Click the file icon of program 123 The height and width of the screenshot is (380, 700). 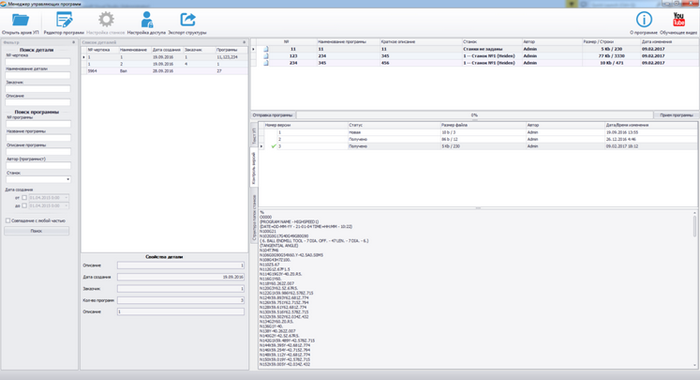(x=266, y=56)
